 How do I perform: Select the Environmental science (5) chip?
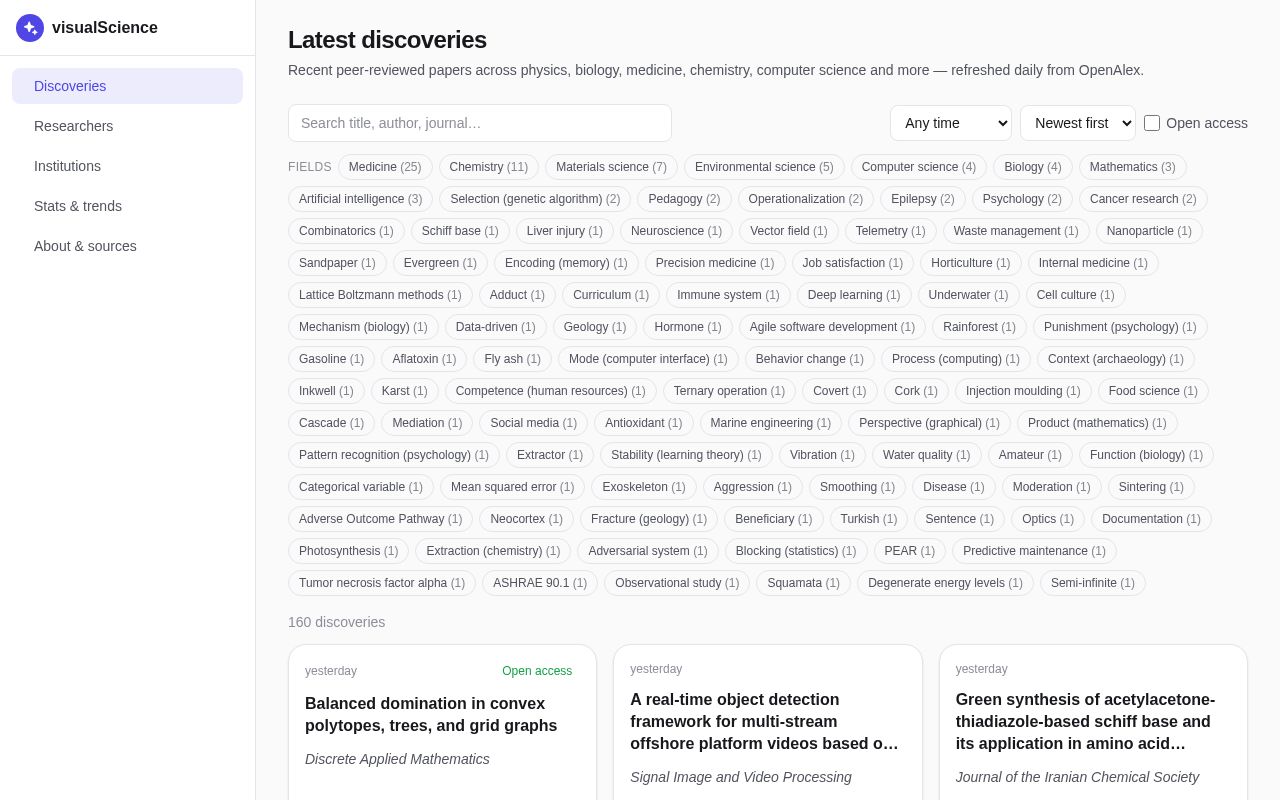[764, 167]
